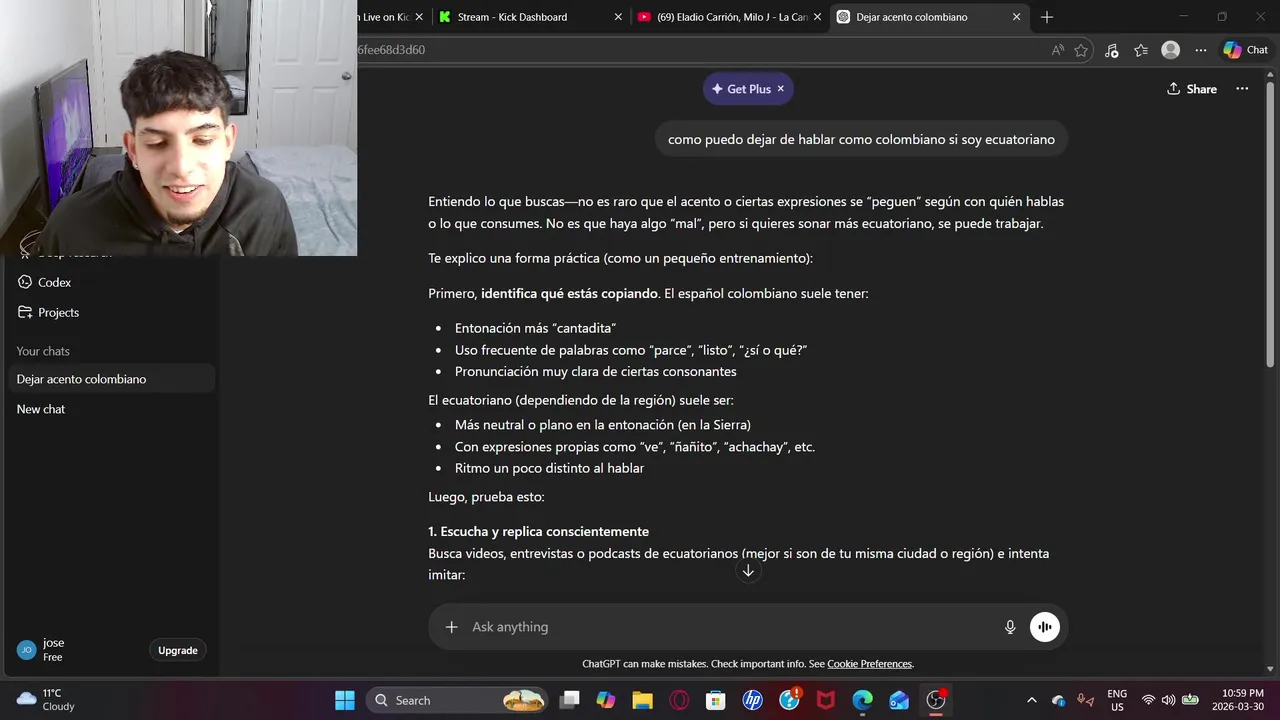Switch to OBS Studio taskbar icon
The image size is (1280, 720).
coord(936,700)
